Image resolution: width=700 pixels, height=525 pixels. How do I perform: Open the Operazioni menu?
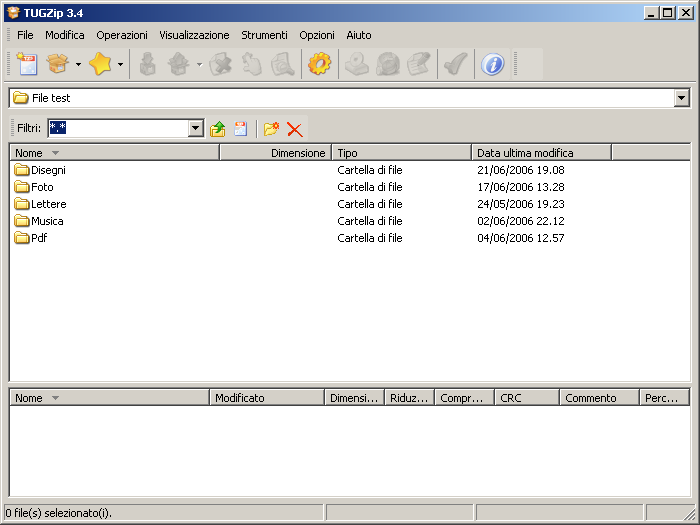tap(122, 35)
